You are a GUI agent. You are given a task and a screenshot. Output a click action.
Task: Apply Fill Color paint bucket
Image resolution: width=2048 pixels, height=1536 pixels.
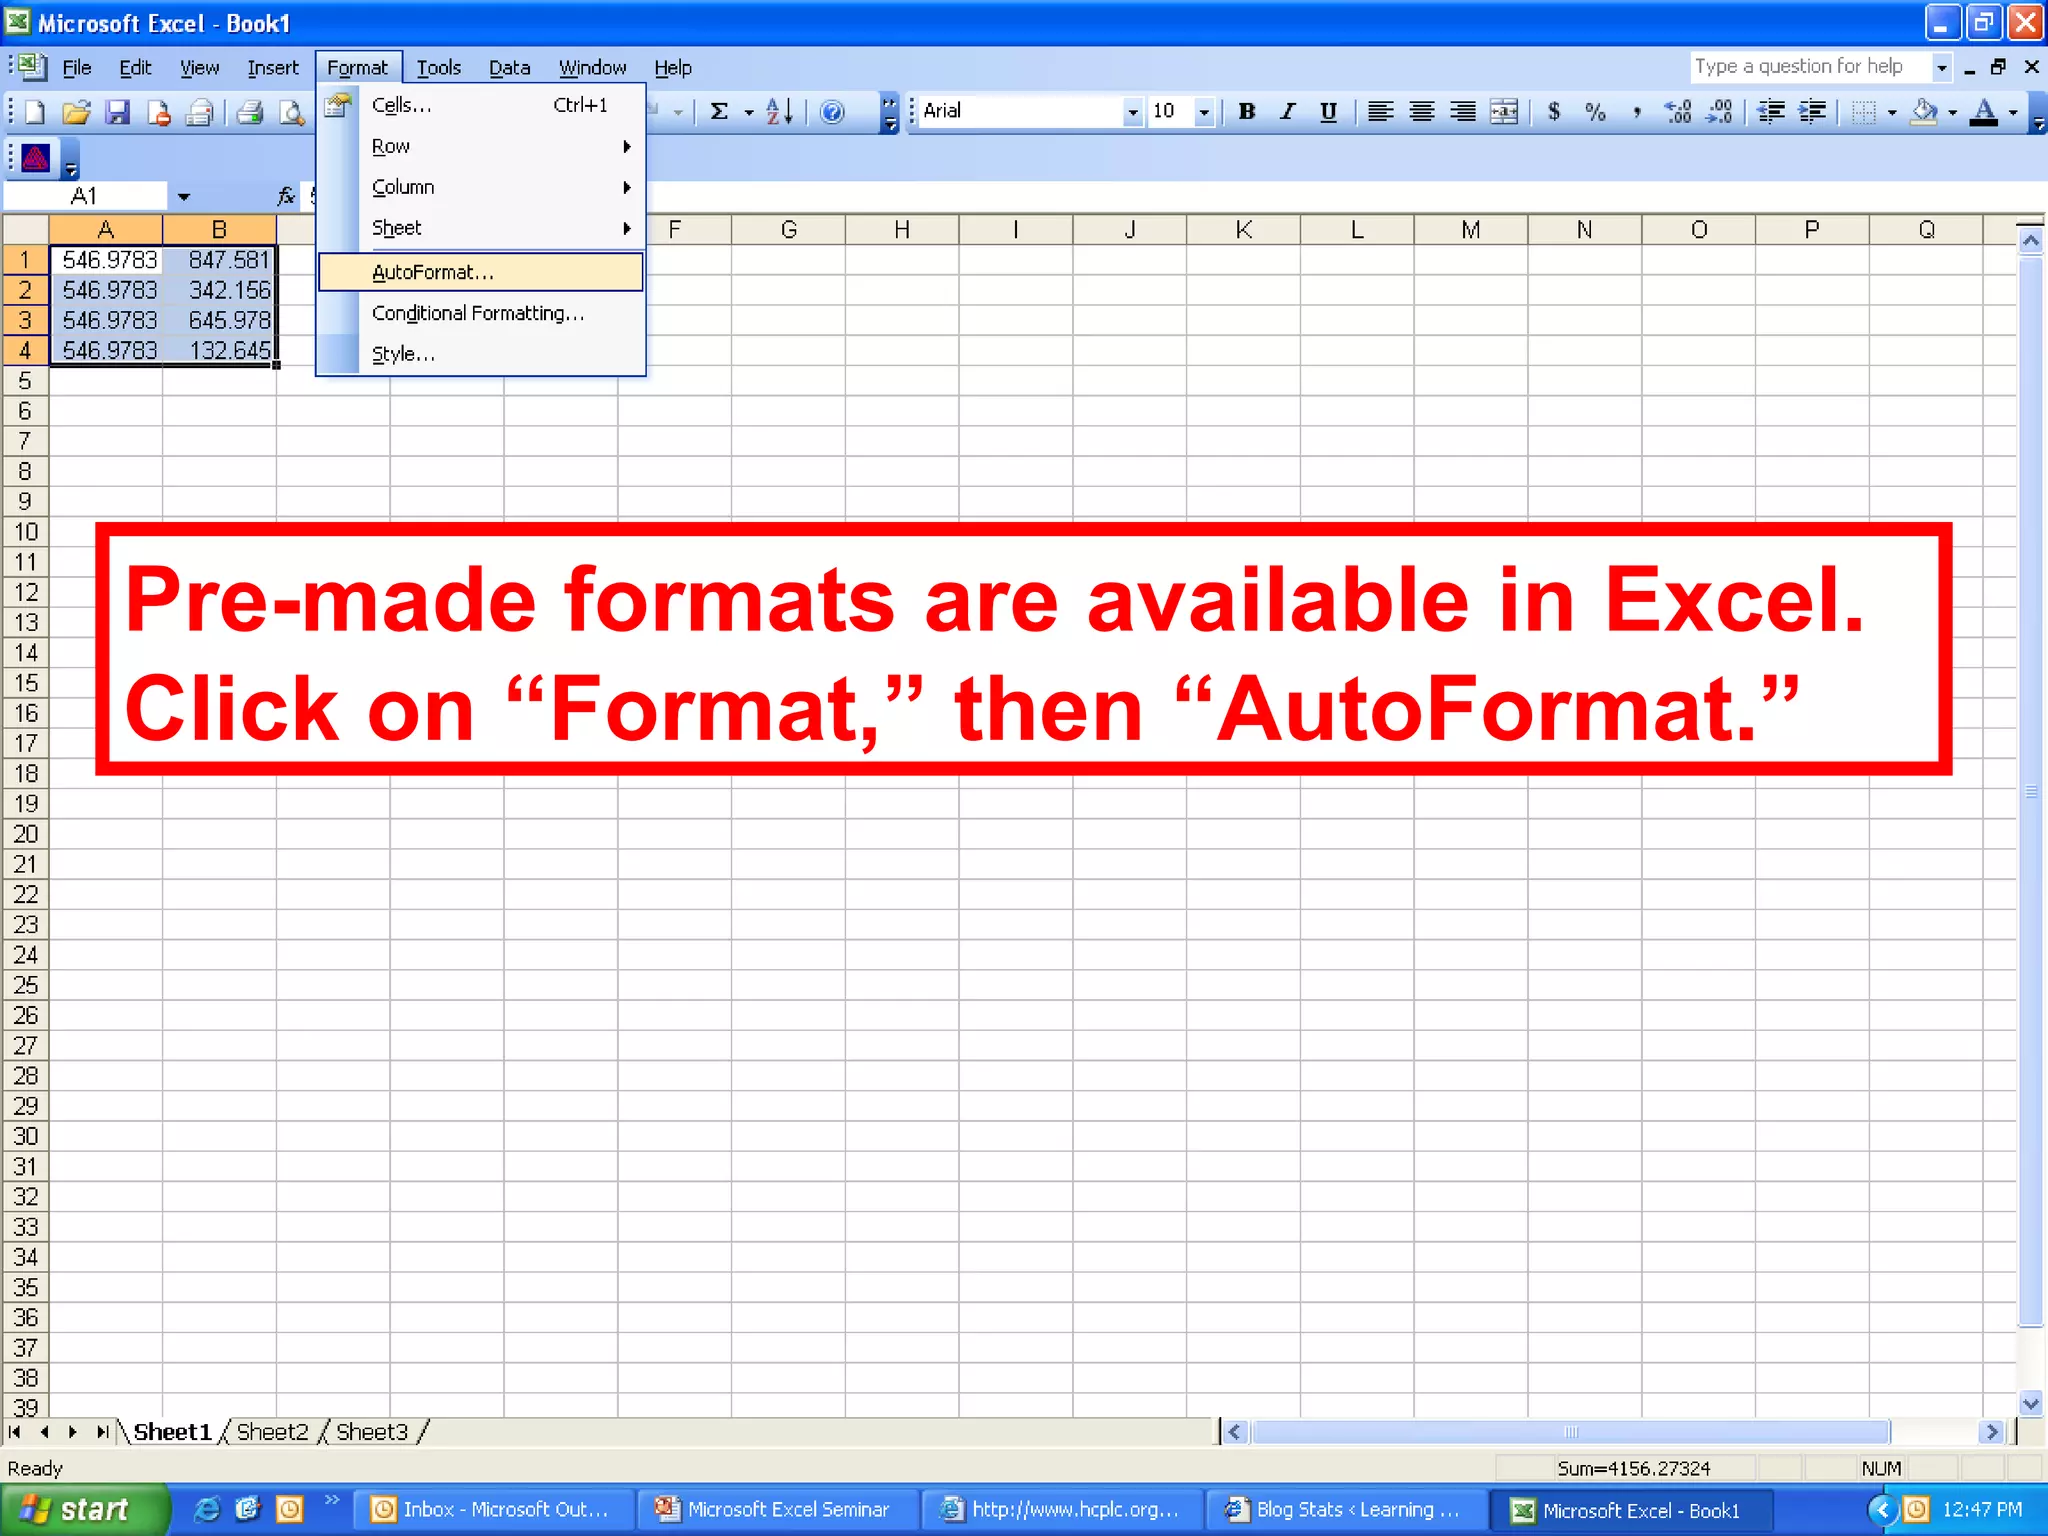(1924, 112)
